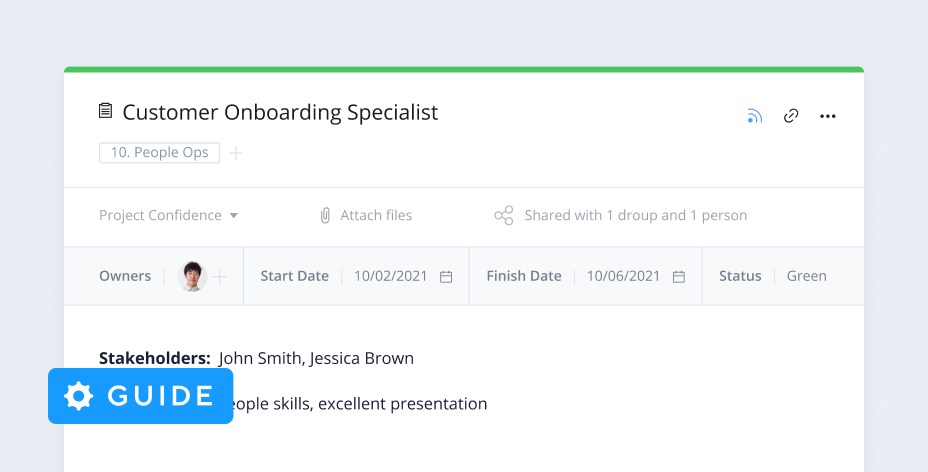Add a tag next to People Ops

tap(236, 153)
